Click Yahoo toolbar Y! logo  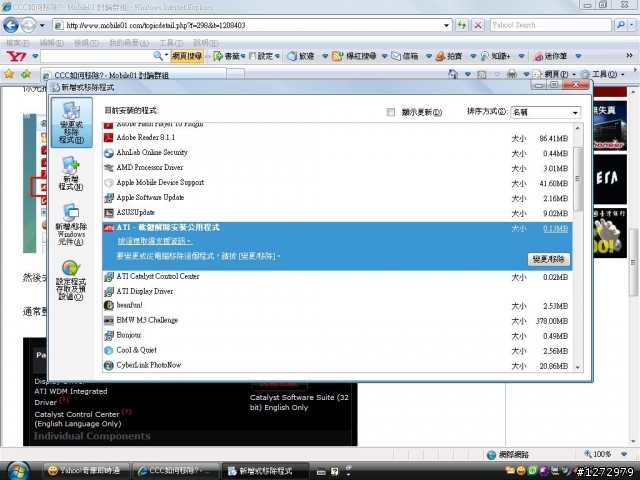pyautogui.click(x=17, y=56)
